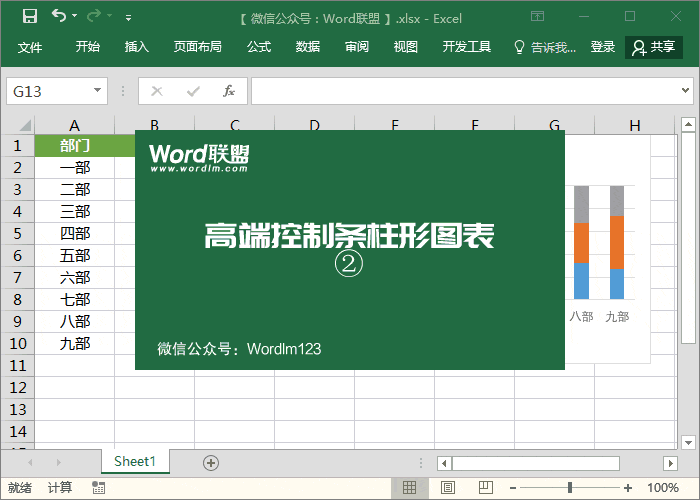Click the Select All corner triangle
This screenshot has height=500, width=700.
coord(25,125)
